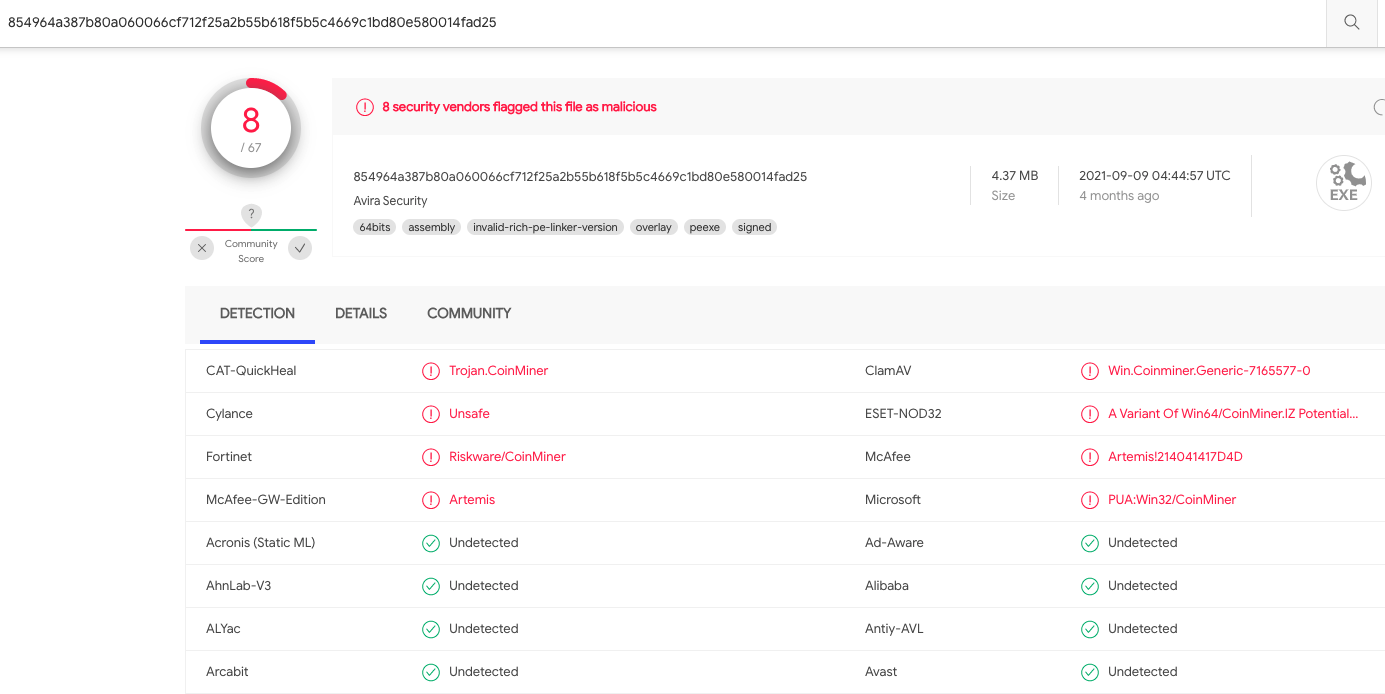This screenshot has width=1385, height=694.
Task: Click the warning icon in the malicious banner
Action: (x=365, y=107)
